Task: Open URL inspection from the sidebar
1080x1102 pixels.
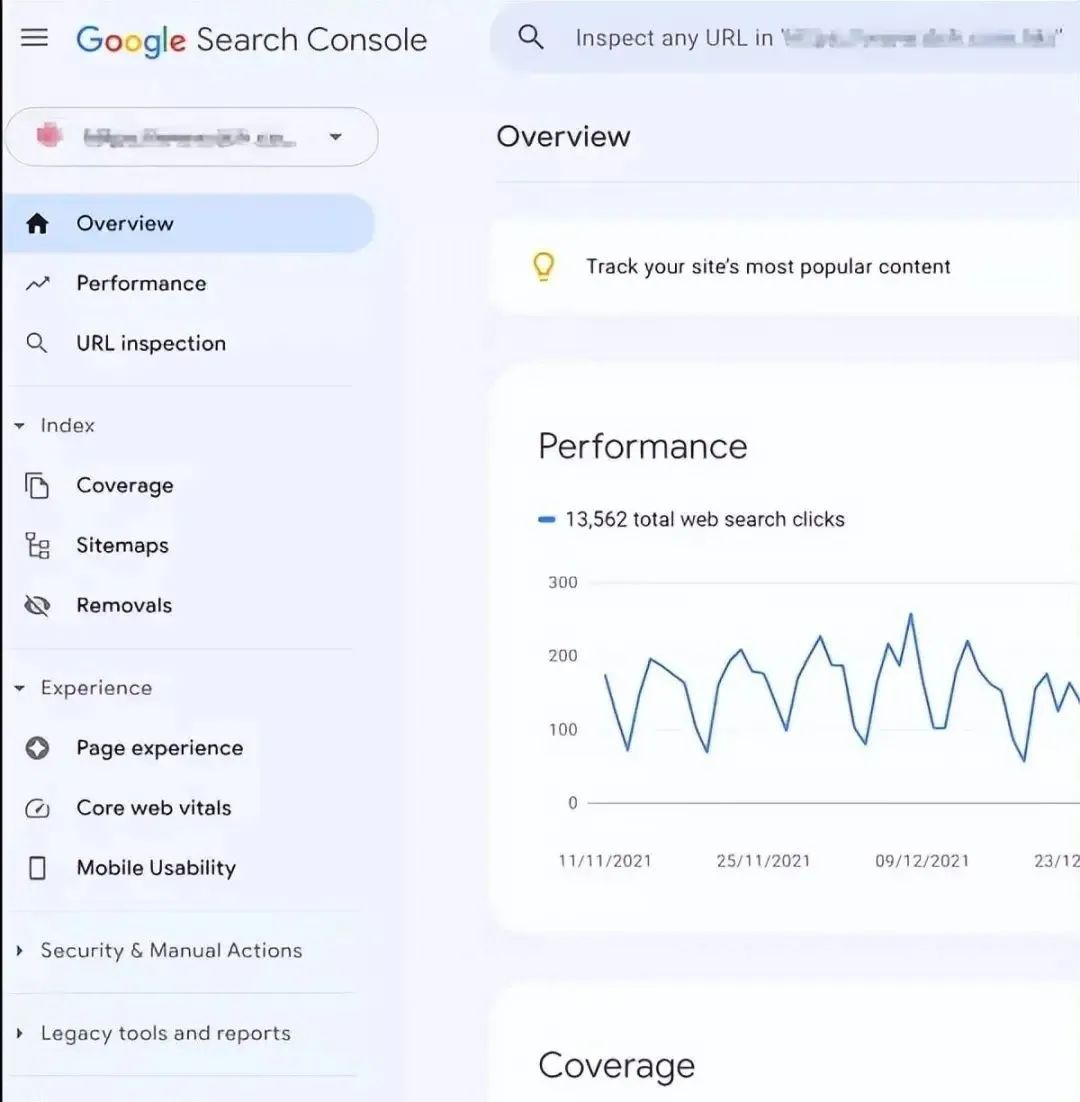Action: click(x=151, y=344)
